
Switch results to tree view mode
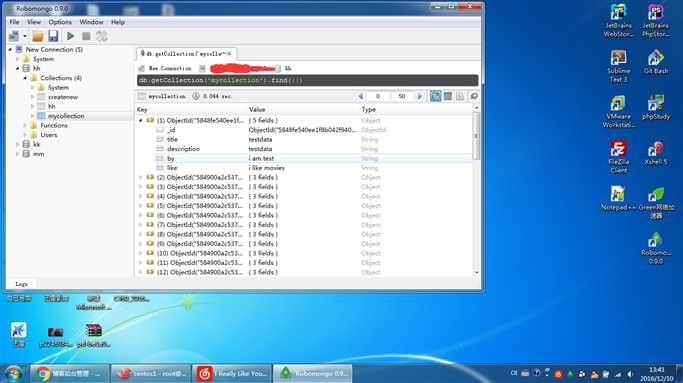[x=436, y=96]
